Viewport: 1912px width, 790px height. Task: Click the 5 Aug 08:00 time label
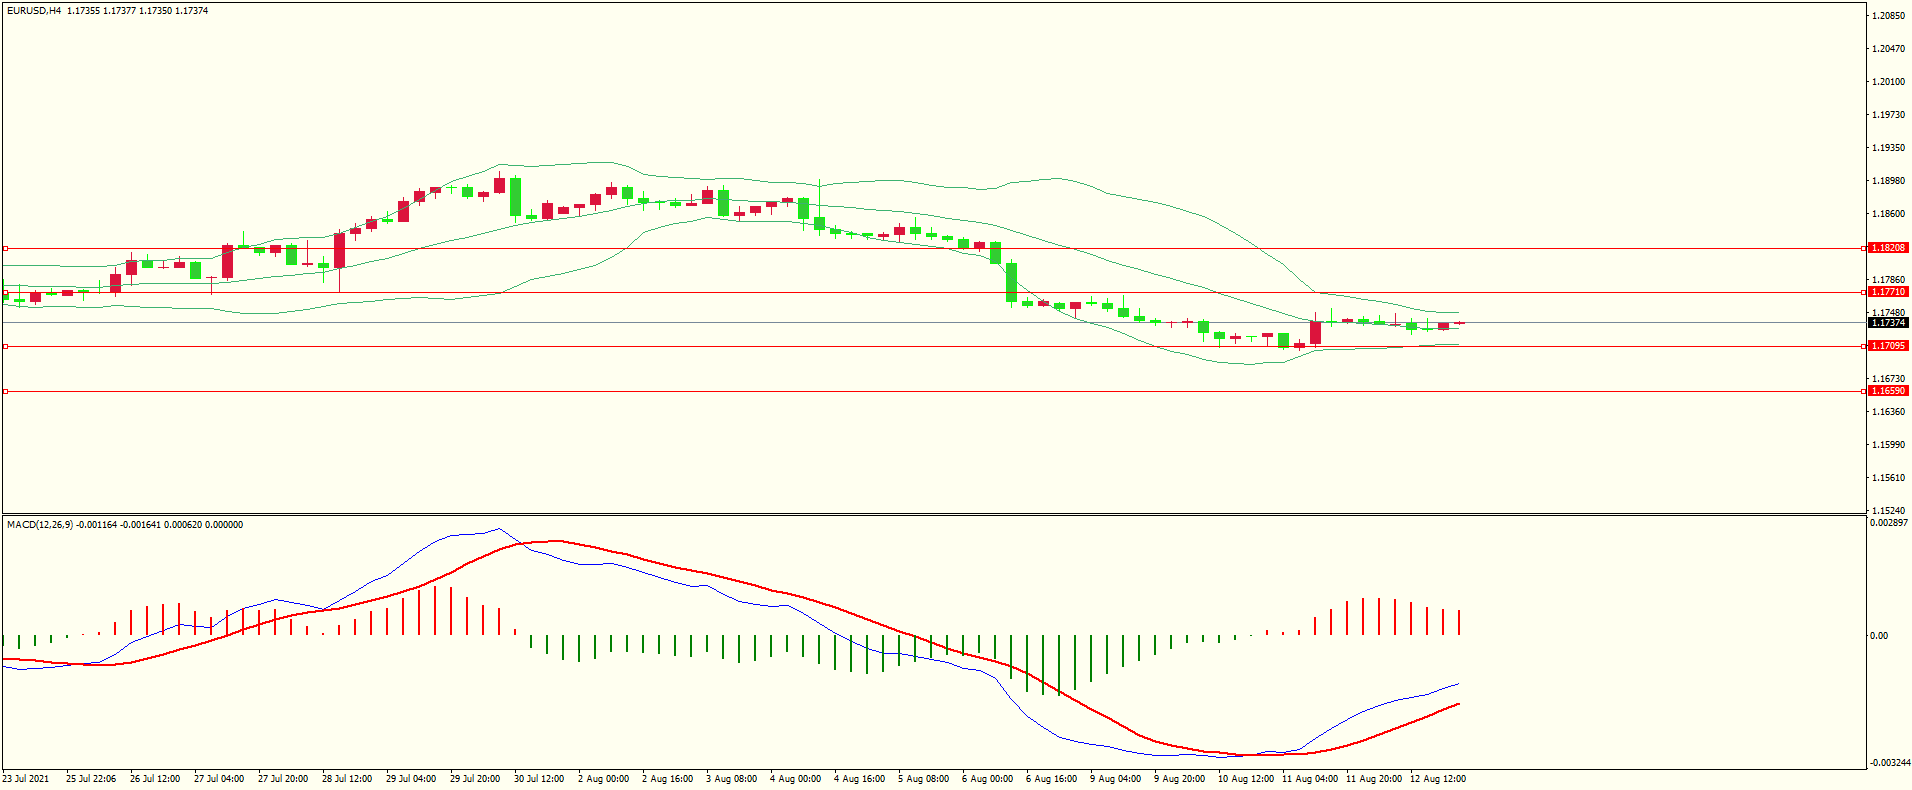(x=923, y=779)
